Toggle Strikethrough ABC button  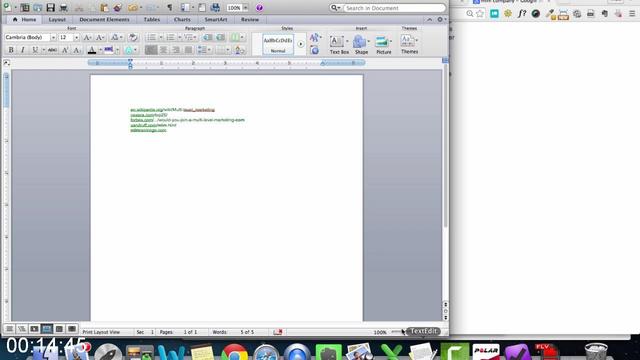(x=52, y=50)
